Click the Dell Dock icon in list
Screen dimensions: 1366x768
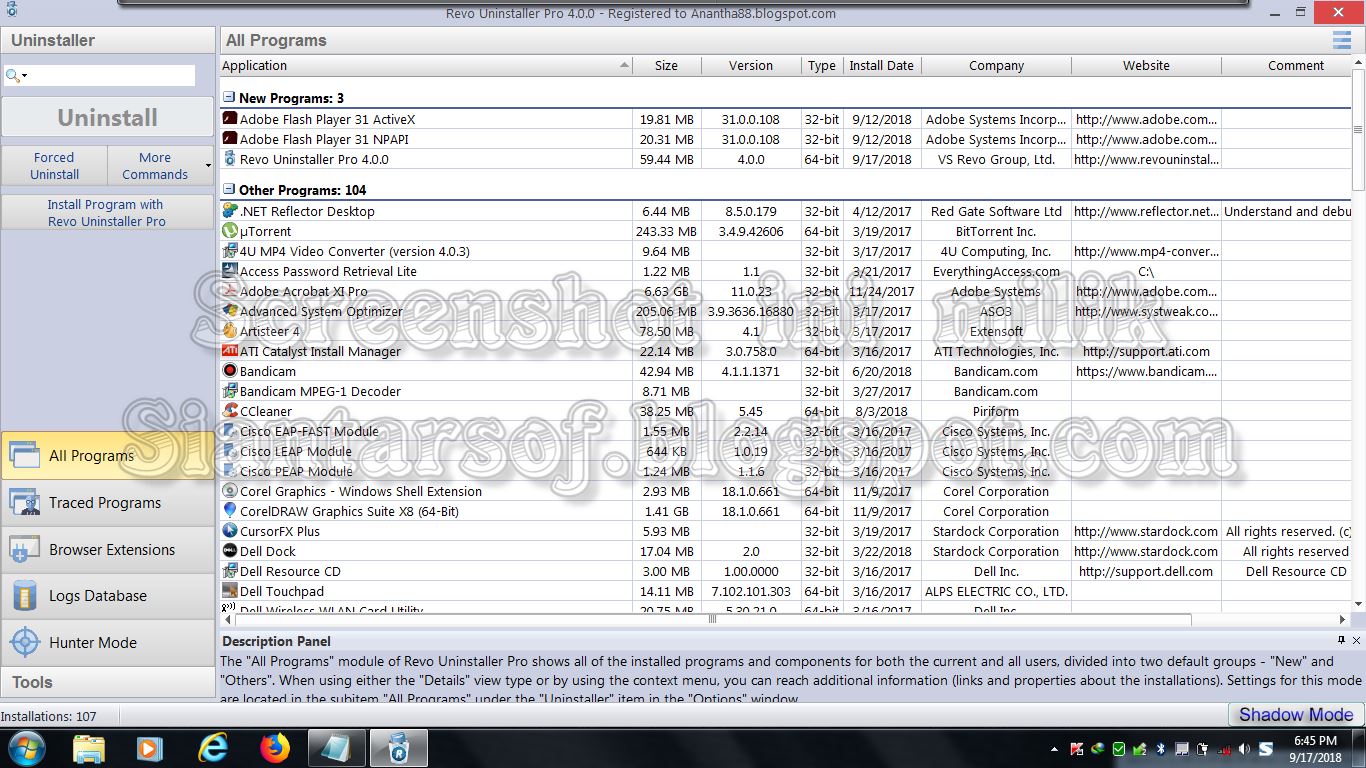click(230, 551)
